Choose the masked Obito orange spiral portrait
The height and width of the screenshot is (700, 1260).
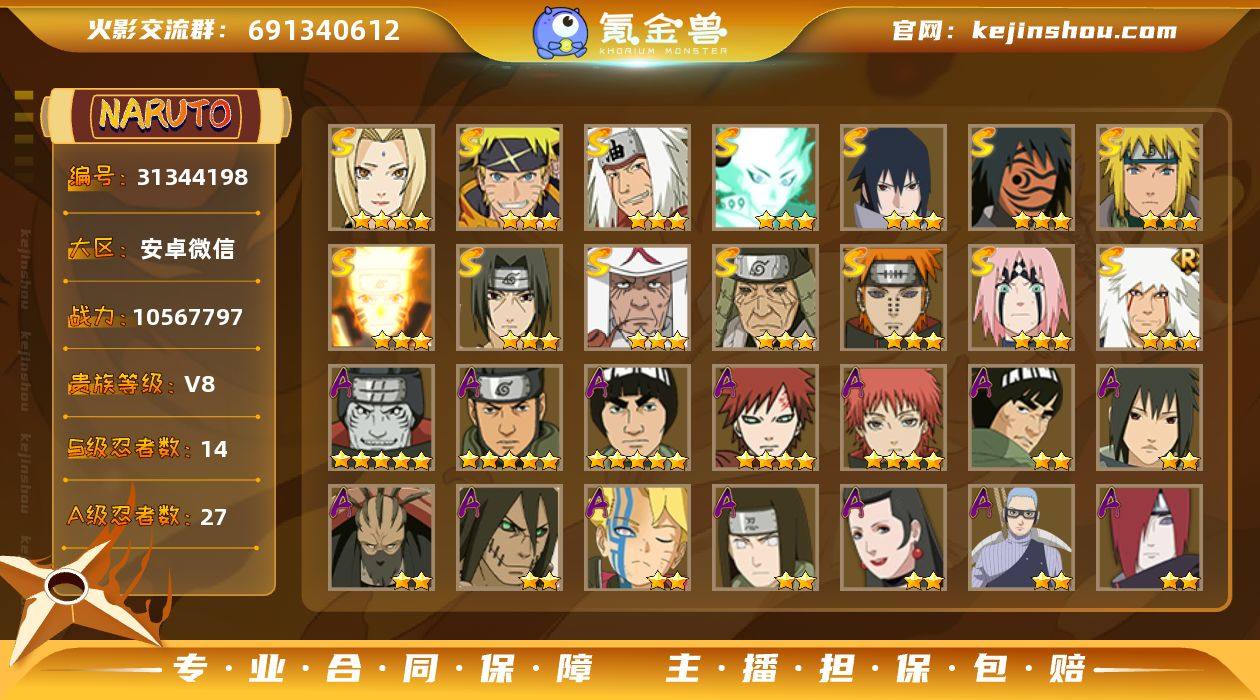coord(1022,178)
